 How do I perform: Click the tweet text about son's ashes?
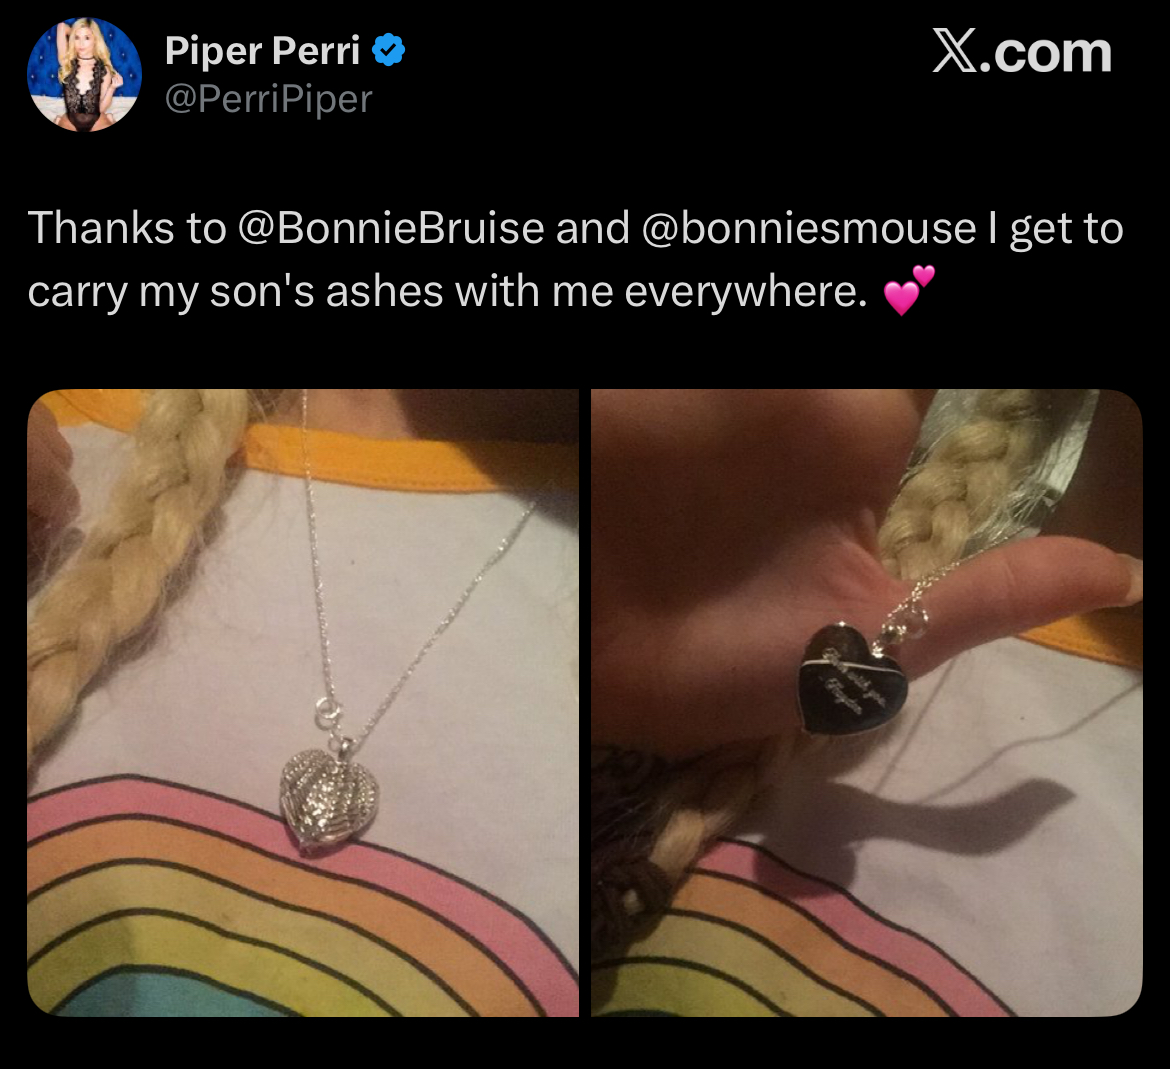click(x=575, y=260)
